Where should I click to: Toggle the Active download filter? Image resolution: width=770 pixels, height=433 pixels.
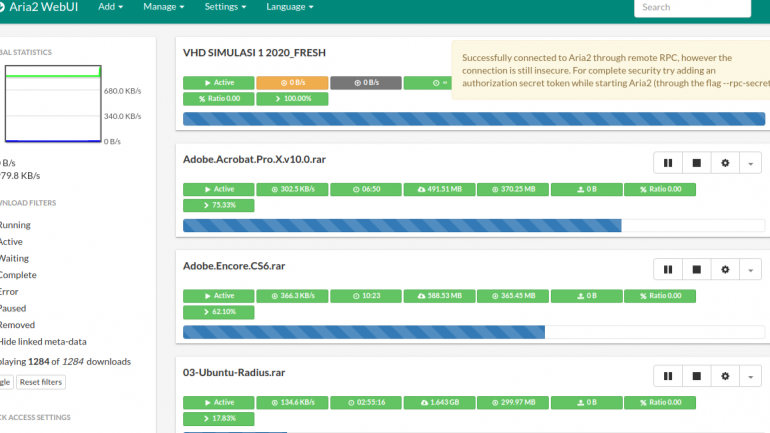[11, 242]
